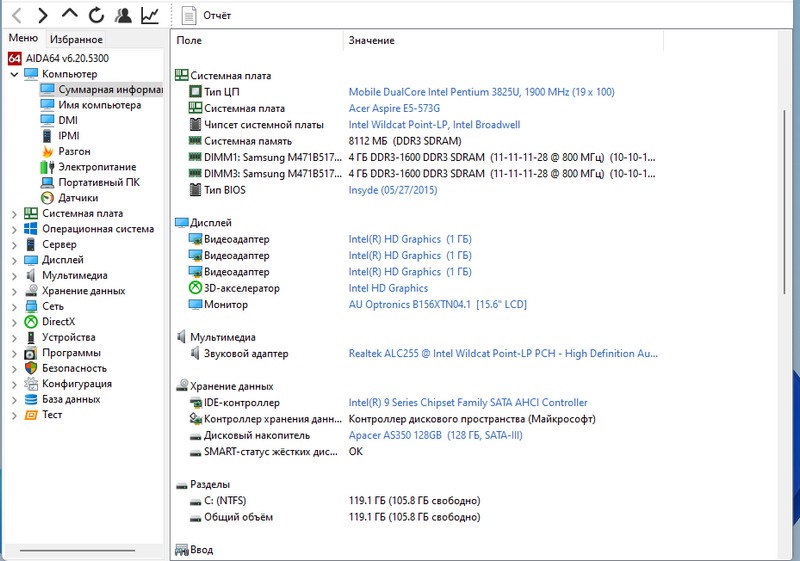Select the Разгон overclock item
This screenshot has height=561, width=800.
75,151
